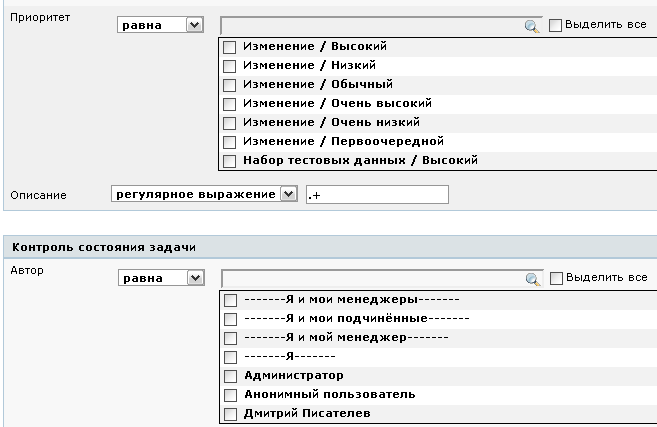This screenshot has width=657, height=427.
Task: Click the magnifier icon in Приоритет search field
Action: 532,25
